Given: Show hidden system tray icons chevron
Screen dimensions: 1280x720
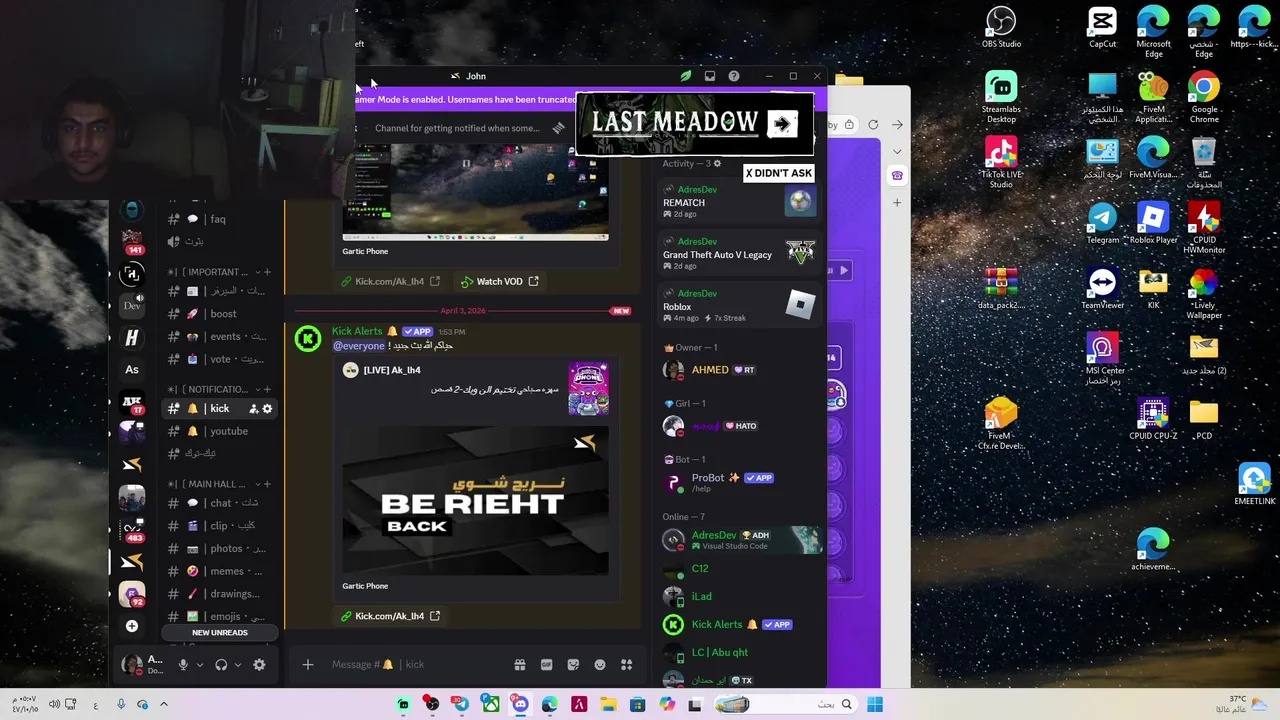Looking at the screenshot, I should [164, 705].
